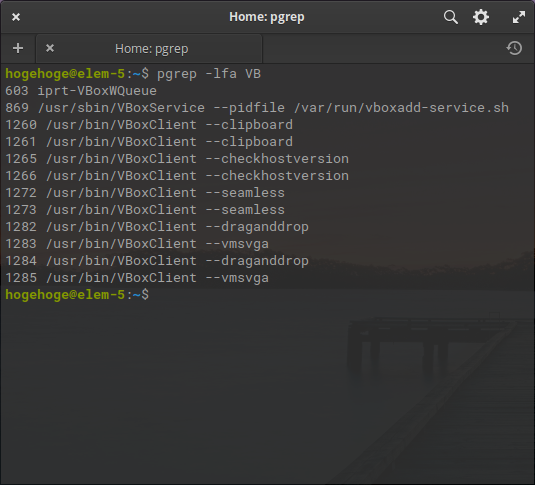Click the 603 iprt-VBoxWQueue output line
The width and height of the screenshot is (535, 485).
tap(81, 91)
